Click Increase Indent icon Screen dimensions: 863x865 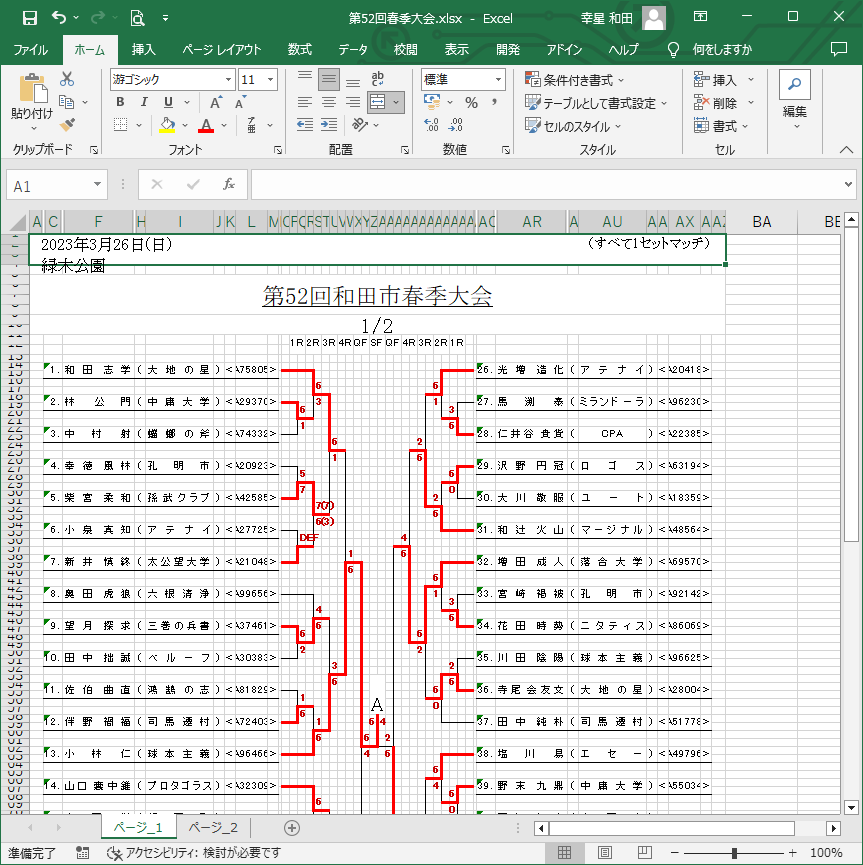pyautogui.click(x=329, y=125)
